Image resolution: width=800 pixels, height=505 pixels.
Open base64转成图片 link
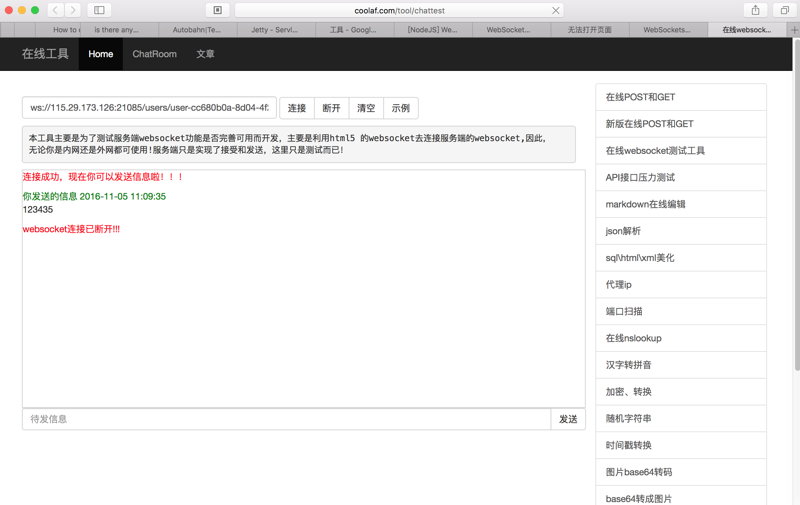[x=681, y=496]
